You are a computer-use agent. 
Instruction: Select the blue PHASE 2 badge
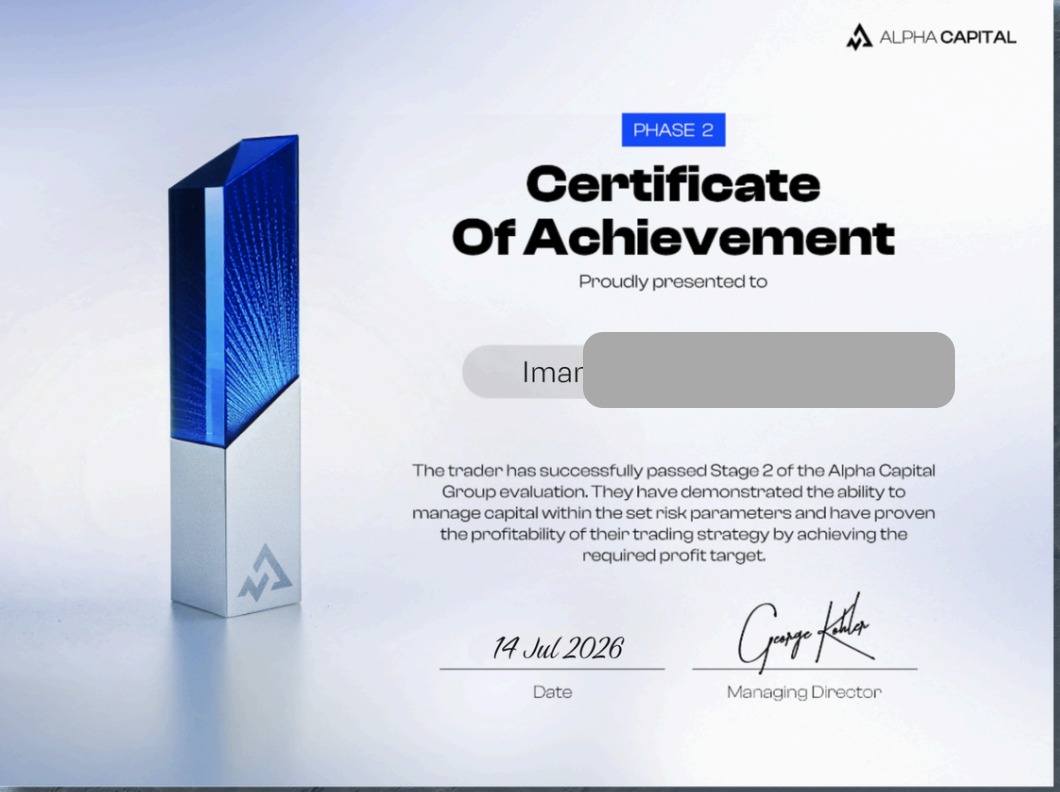click(673, 130)
